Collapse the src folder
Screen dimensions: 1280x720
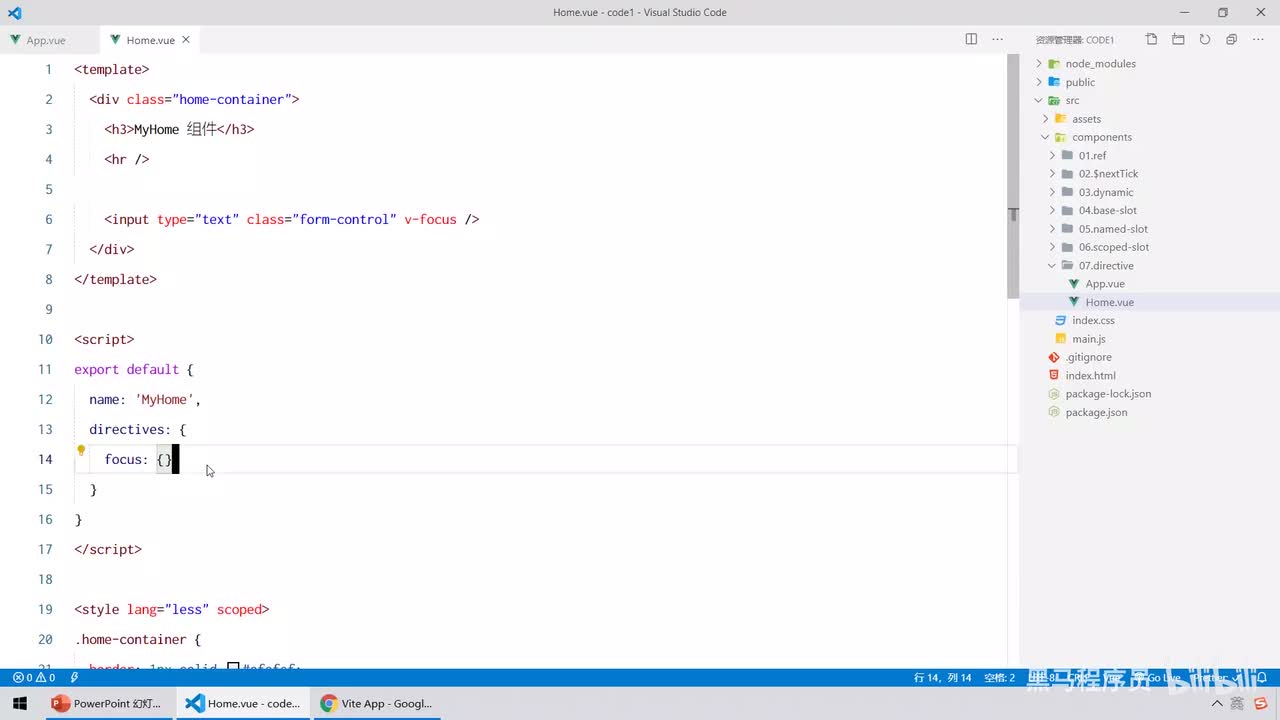1072,101
